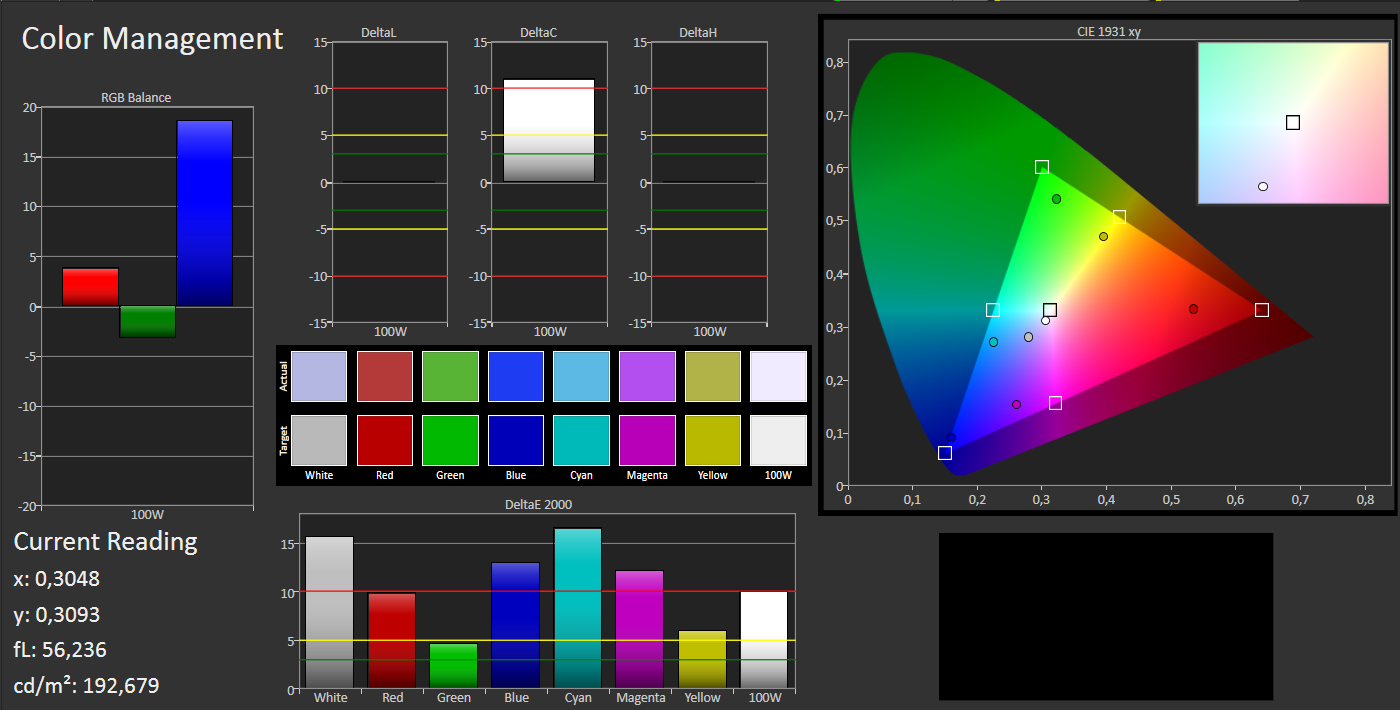Click the y: 0,3093 reading
The height and width of the screenshot is (710, 1400).
(57, 615)
